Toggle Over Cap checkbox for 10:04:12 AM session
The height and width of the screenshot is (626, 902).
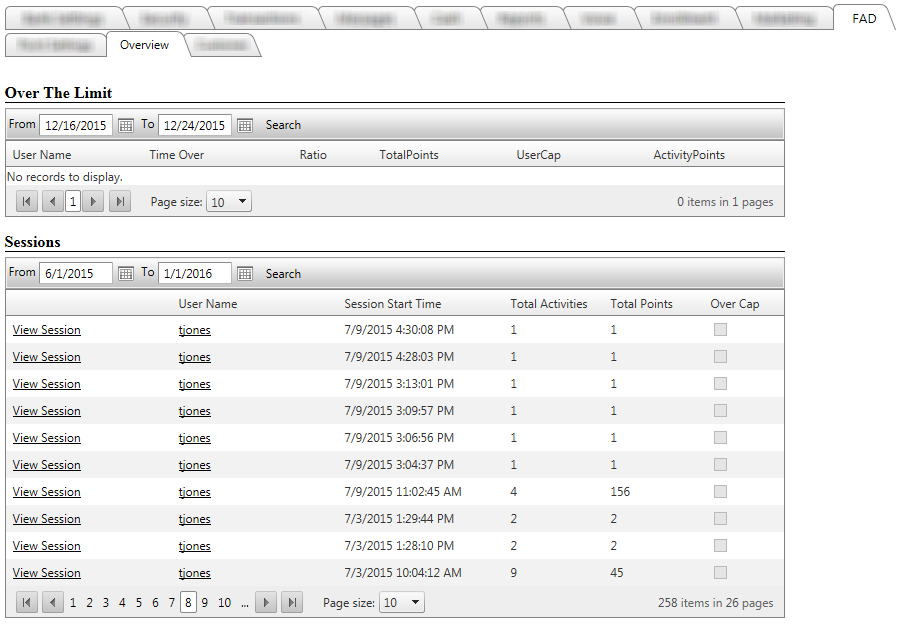[720, 573]
